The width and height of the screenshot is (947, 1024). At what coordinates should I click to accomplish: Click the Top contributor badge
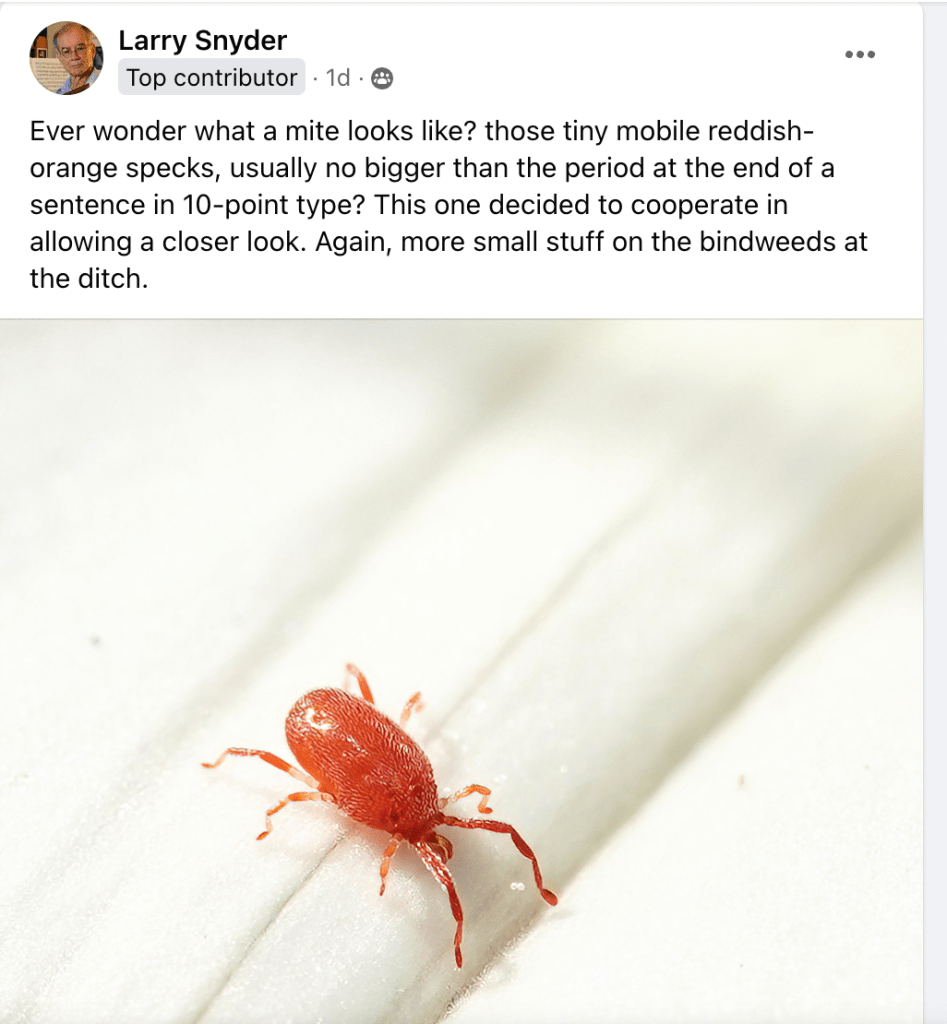(x=212, y=77)
